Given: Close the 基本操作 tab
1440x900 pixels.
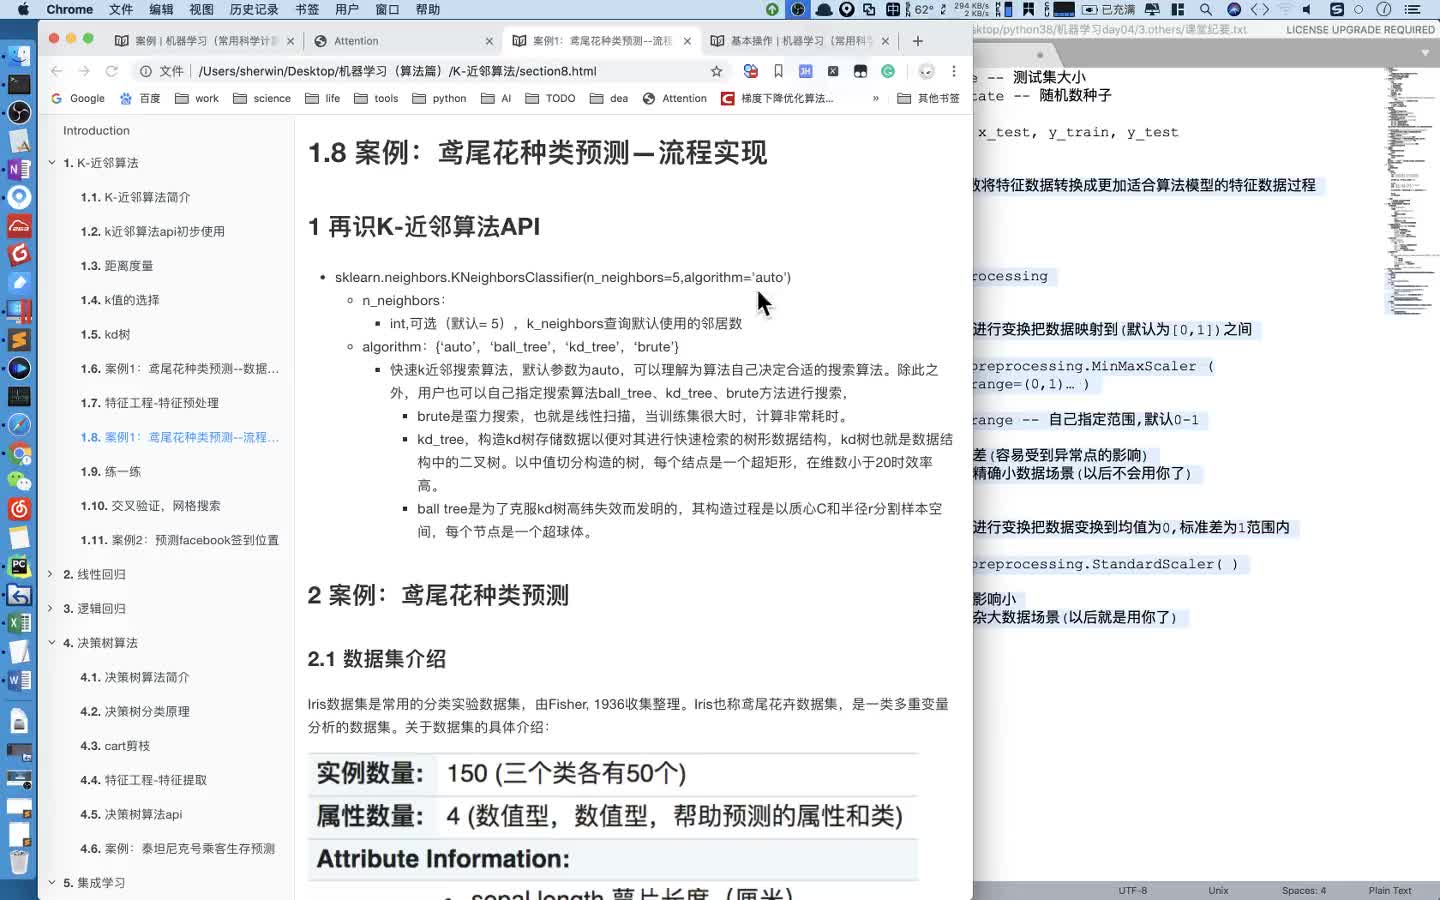Looking at the screenshot, I should [x=885, y=41].
